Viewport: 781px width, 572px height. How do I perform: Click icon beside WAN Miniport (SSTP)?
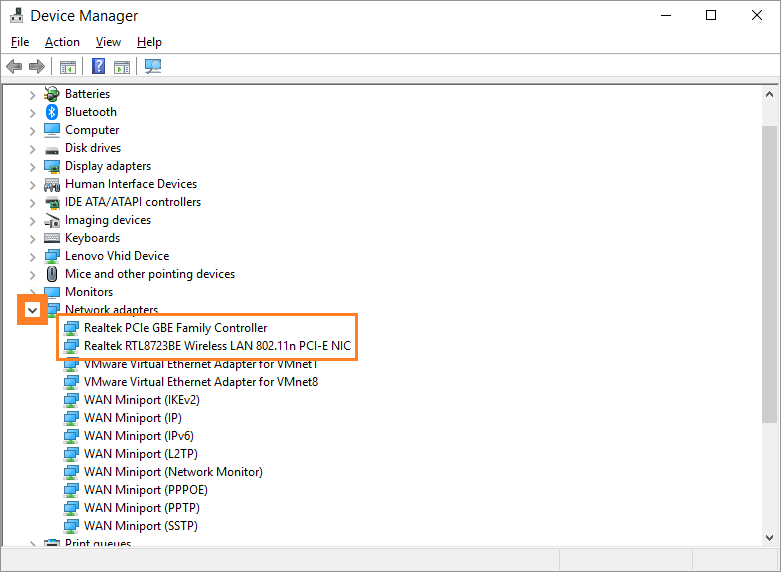71,526
